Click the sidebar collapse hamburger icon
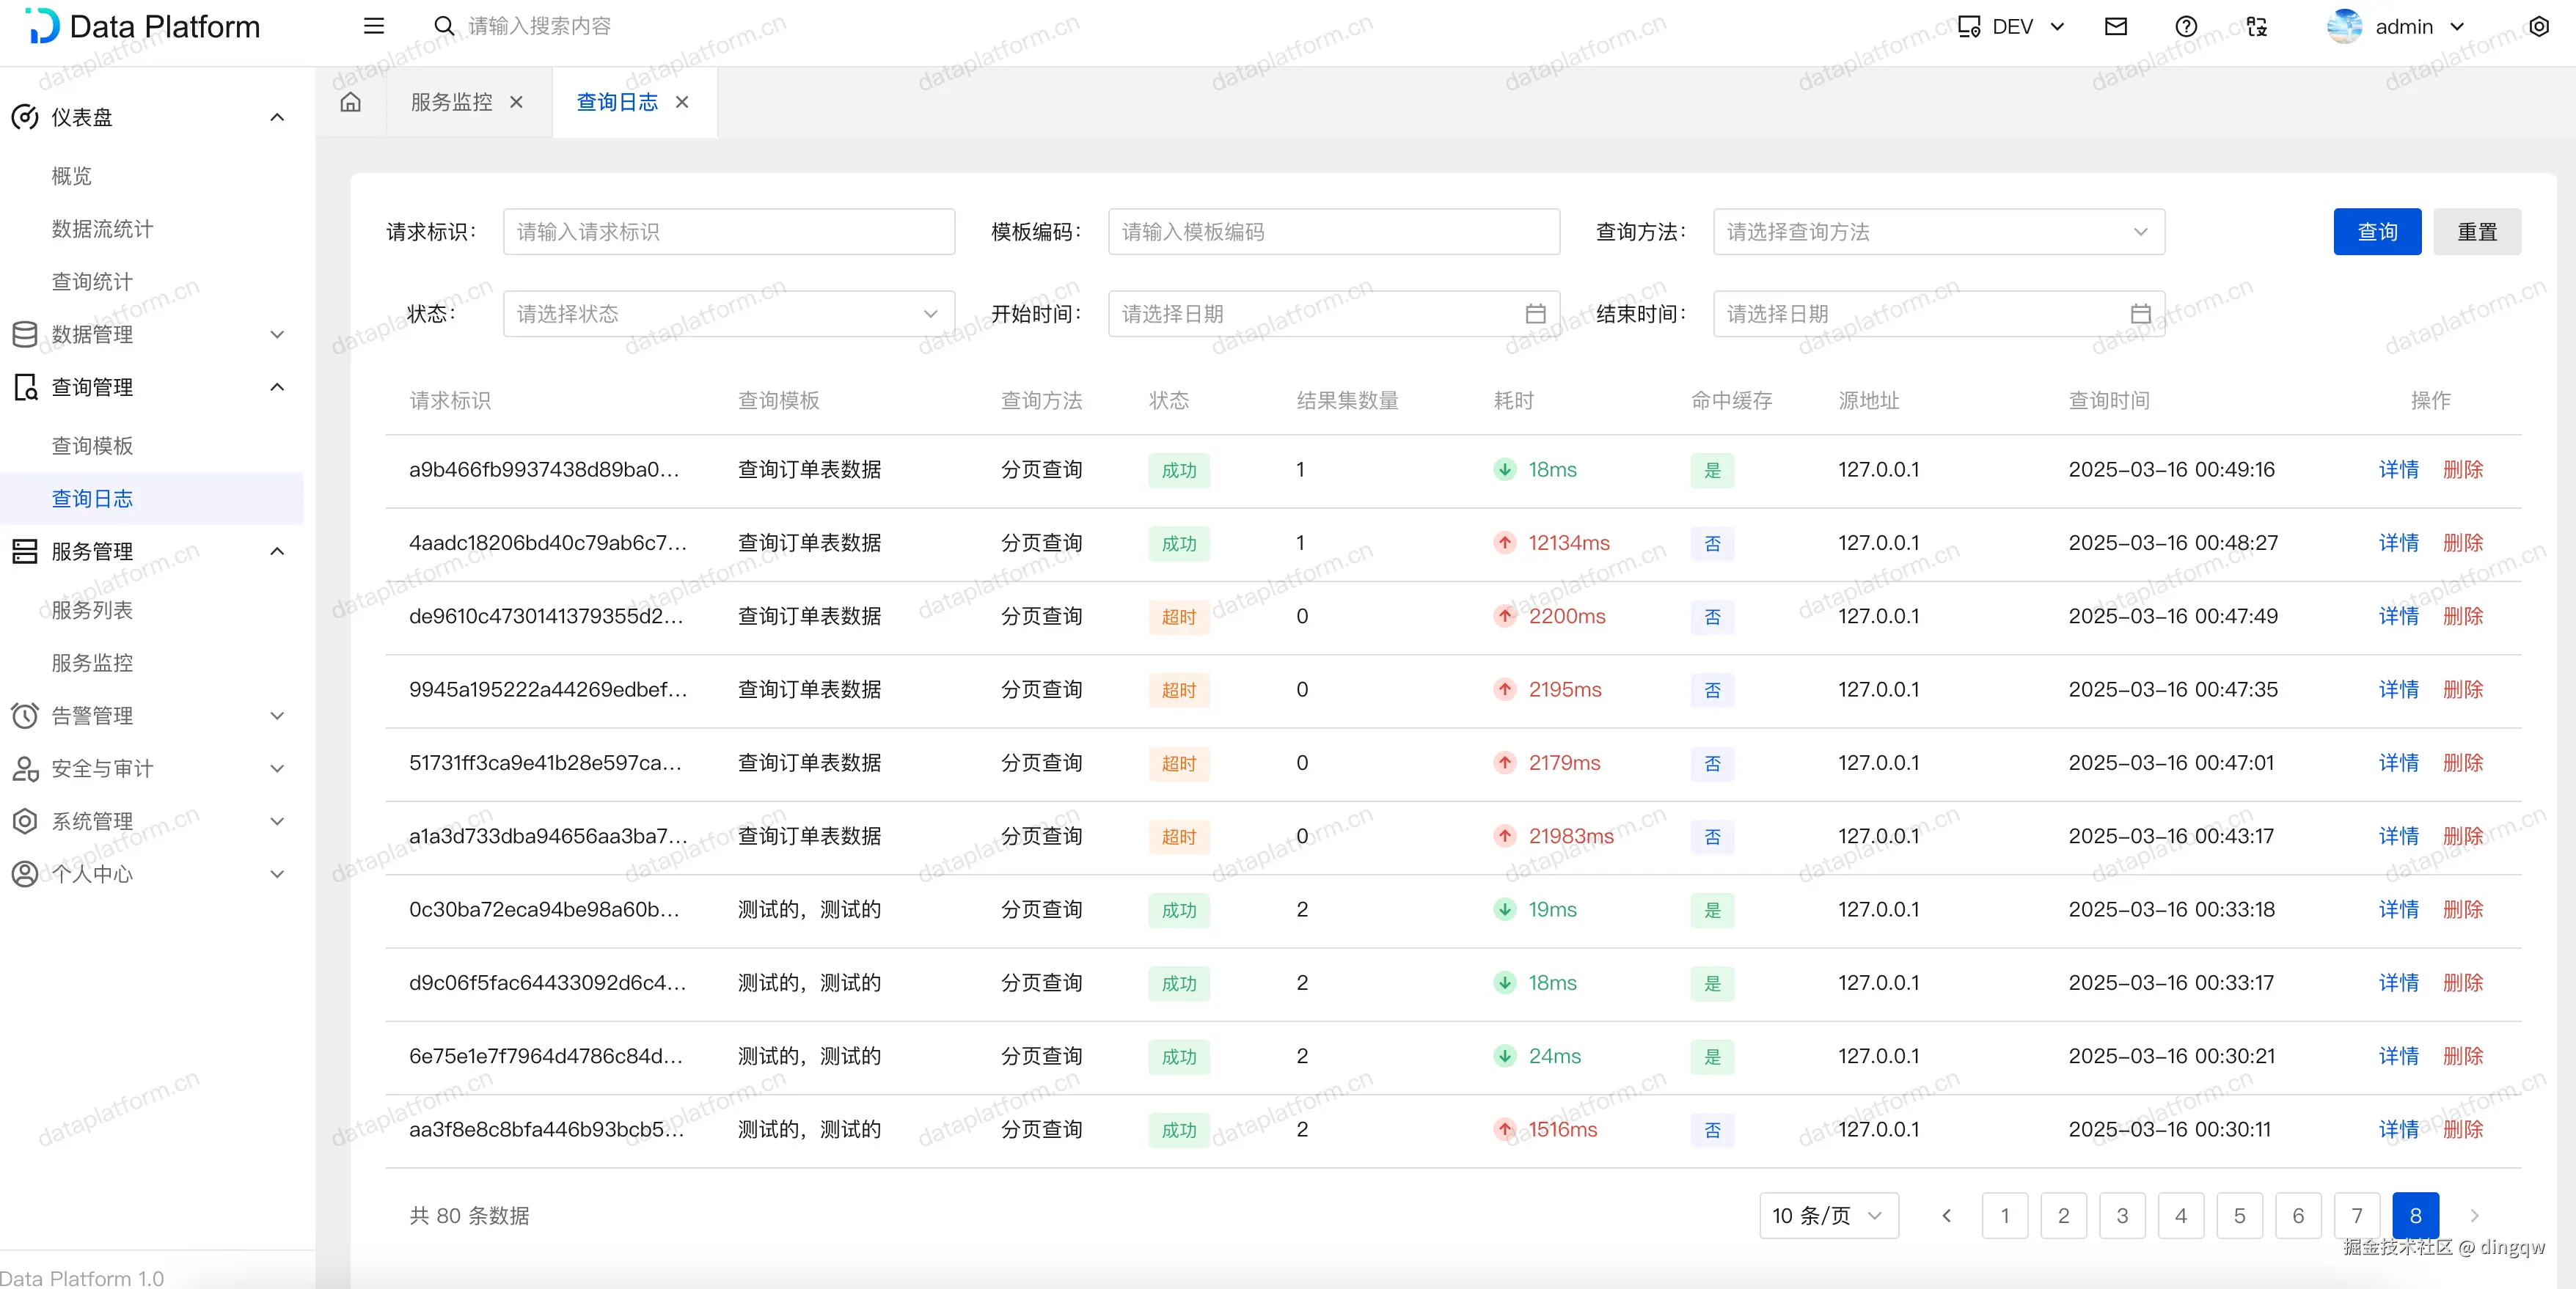Screen dimensions: 2576x1289 point(373,26)
